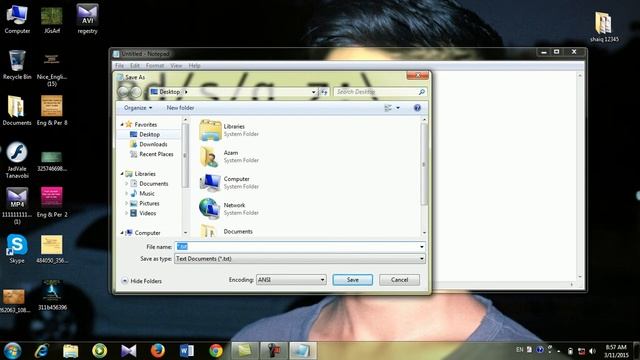This screenshot has height=360, width=640.
Task: Select the Network system folder in file list
Action: click(x=229, y=209)
